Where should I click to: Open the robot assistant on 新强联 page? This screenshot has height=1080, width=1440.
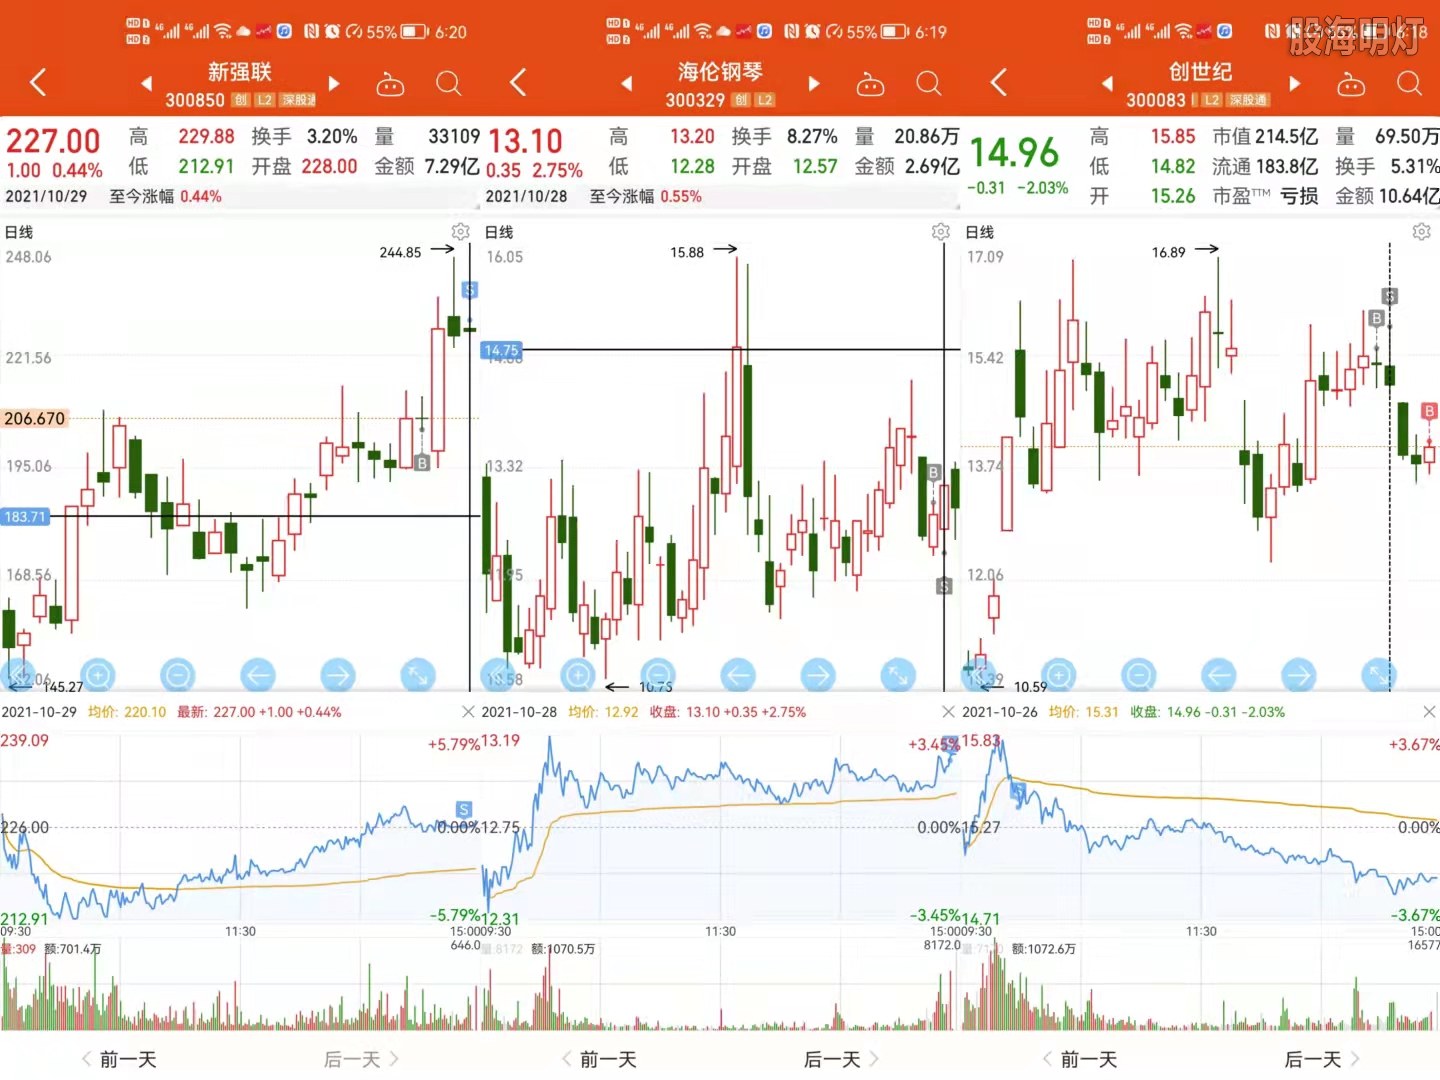(x=390, y=85)
